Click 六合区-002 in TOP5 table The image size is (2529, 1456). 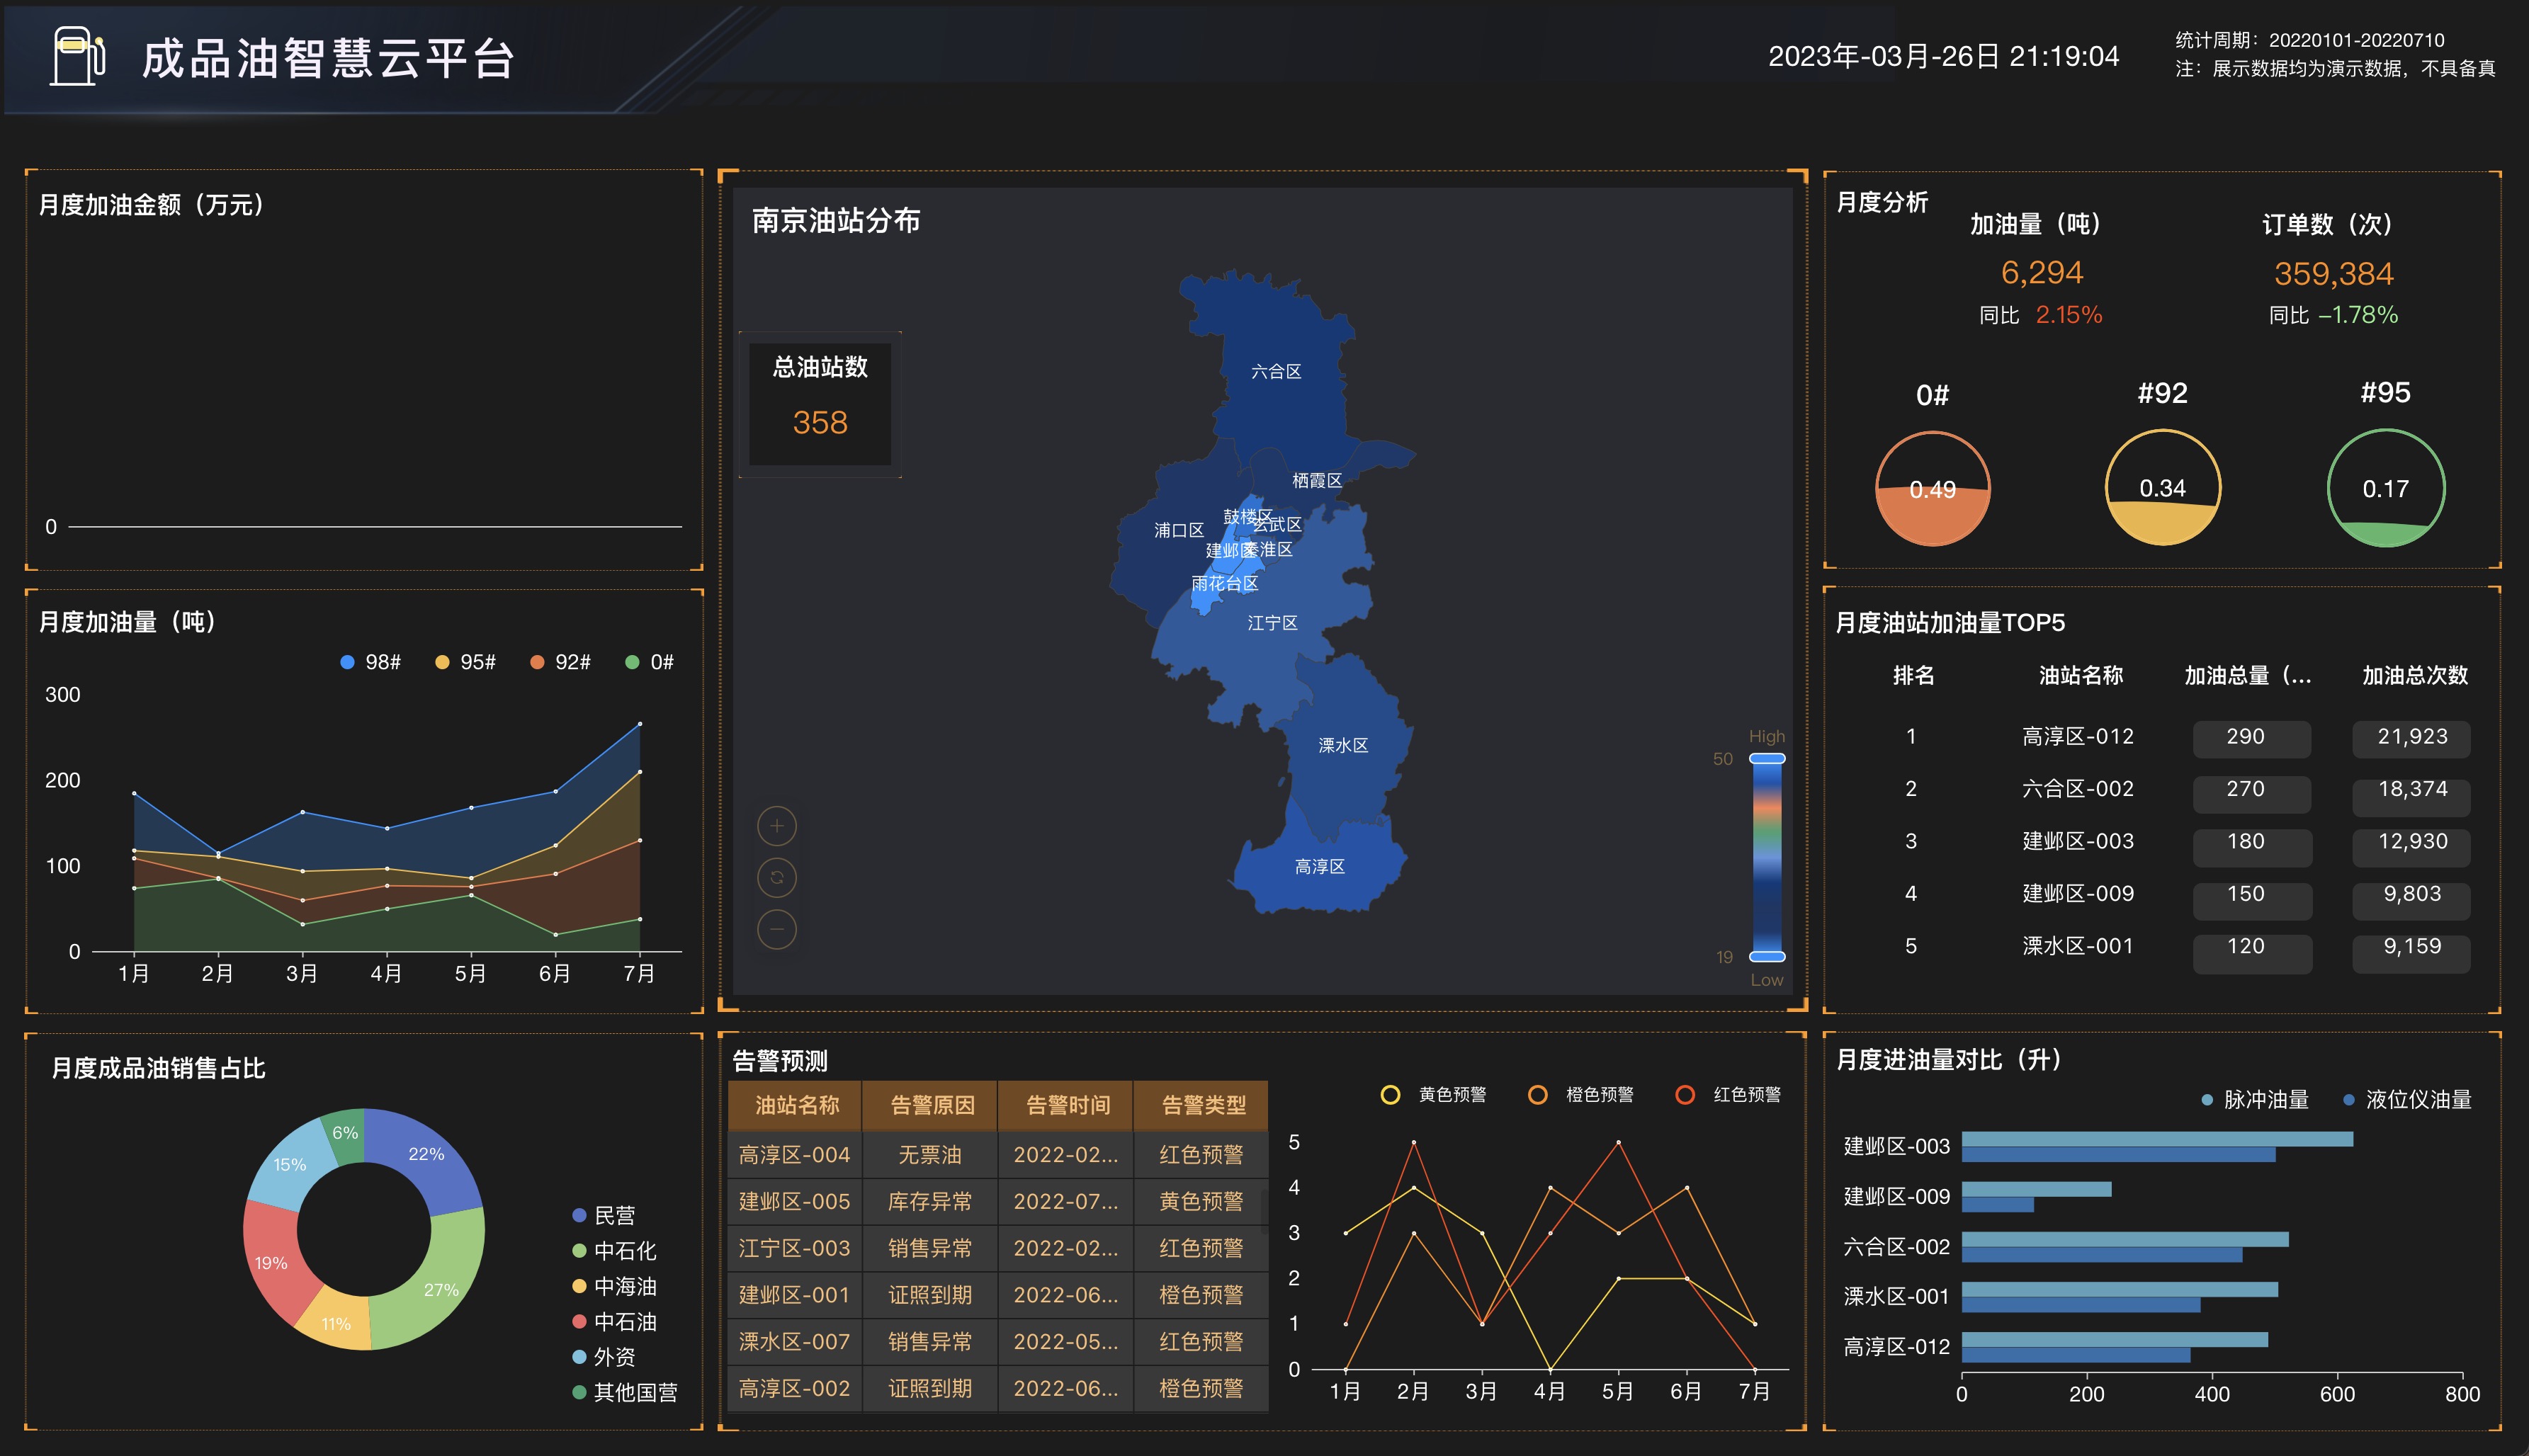coord(2078,789)
